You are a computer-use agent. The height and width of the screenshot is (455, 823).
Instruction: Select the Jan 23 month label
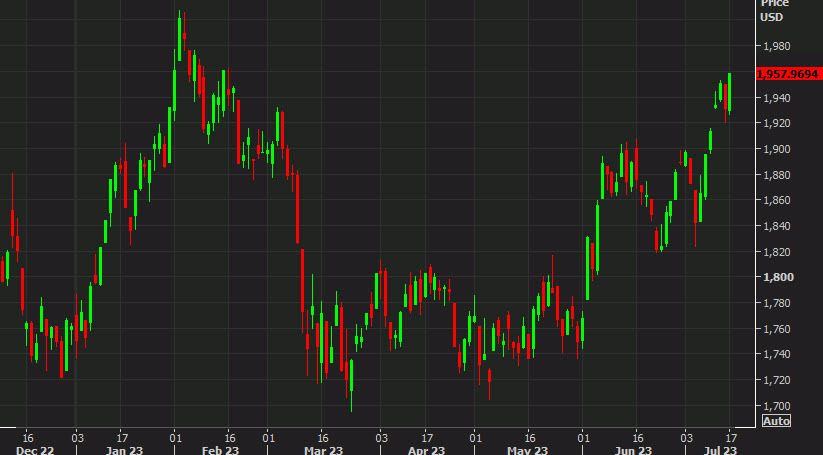pyautogui.click(x=124, y=450)
